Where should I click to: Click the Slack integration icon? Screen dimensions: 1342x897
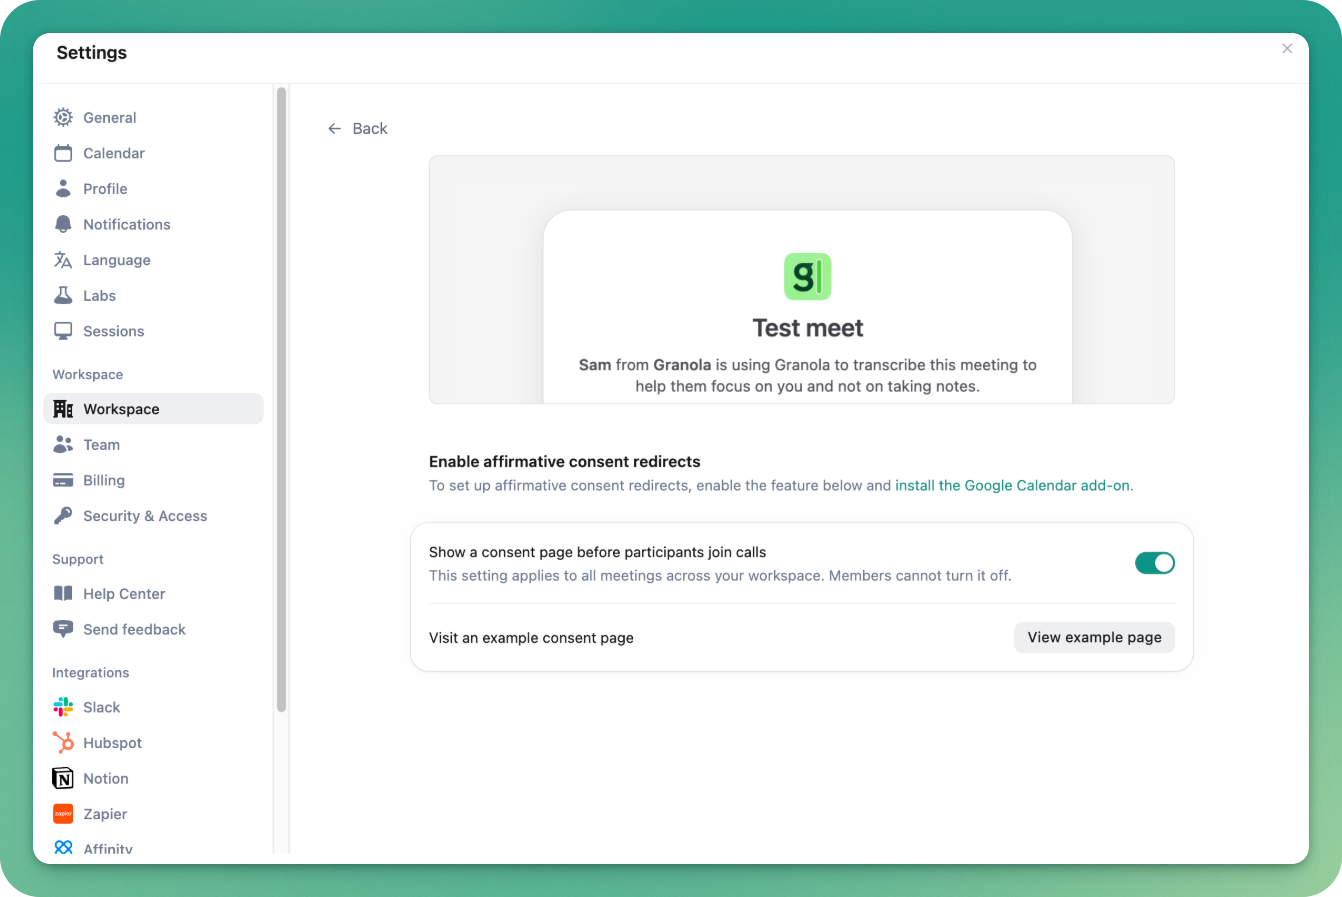pos(63,707)
